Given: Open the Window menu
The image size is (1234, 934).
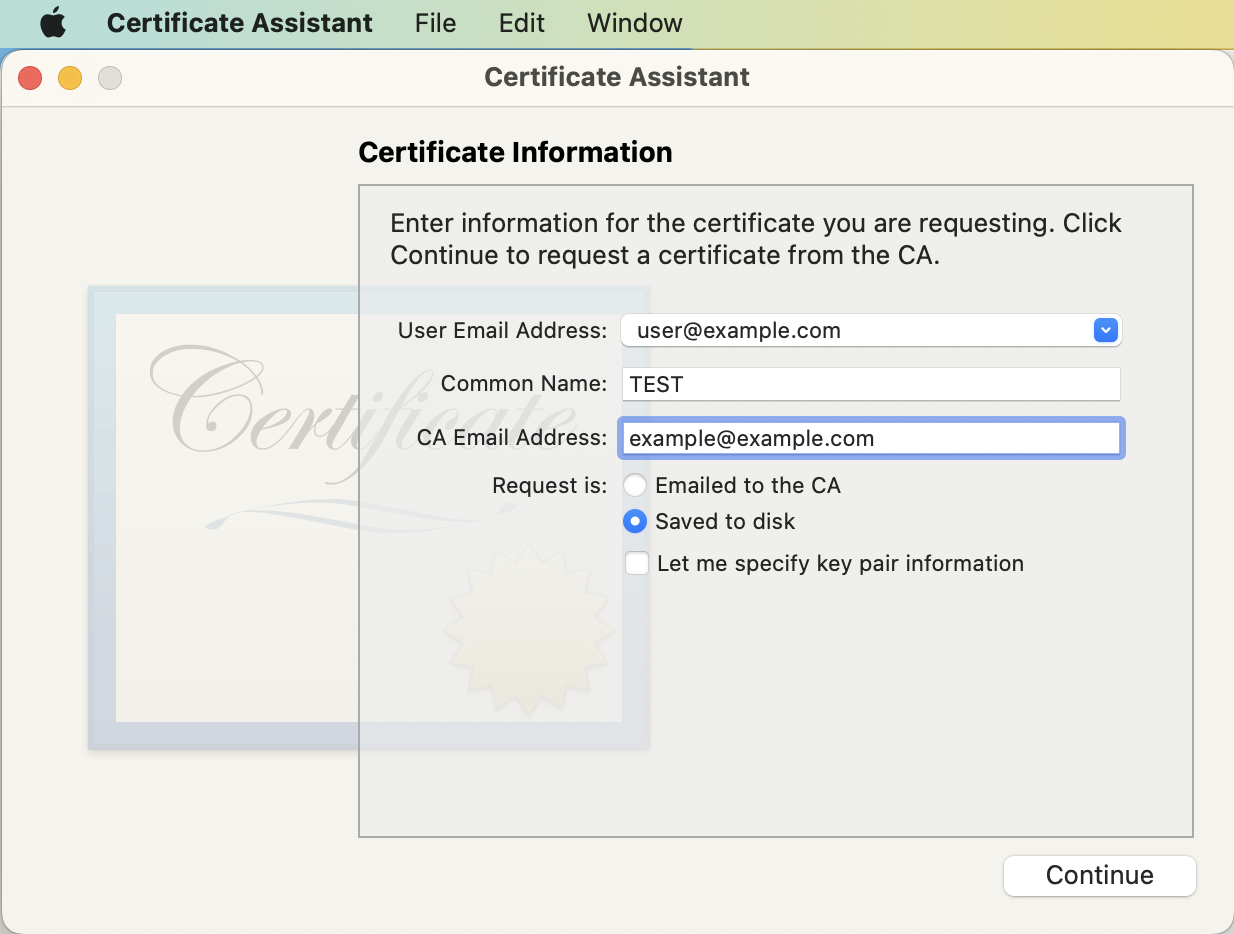Looking at the screenshot, I should point(635,23).
